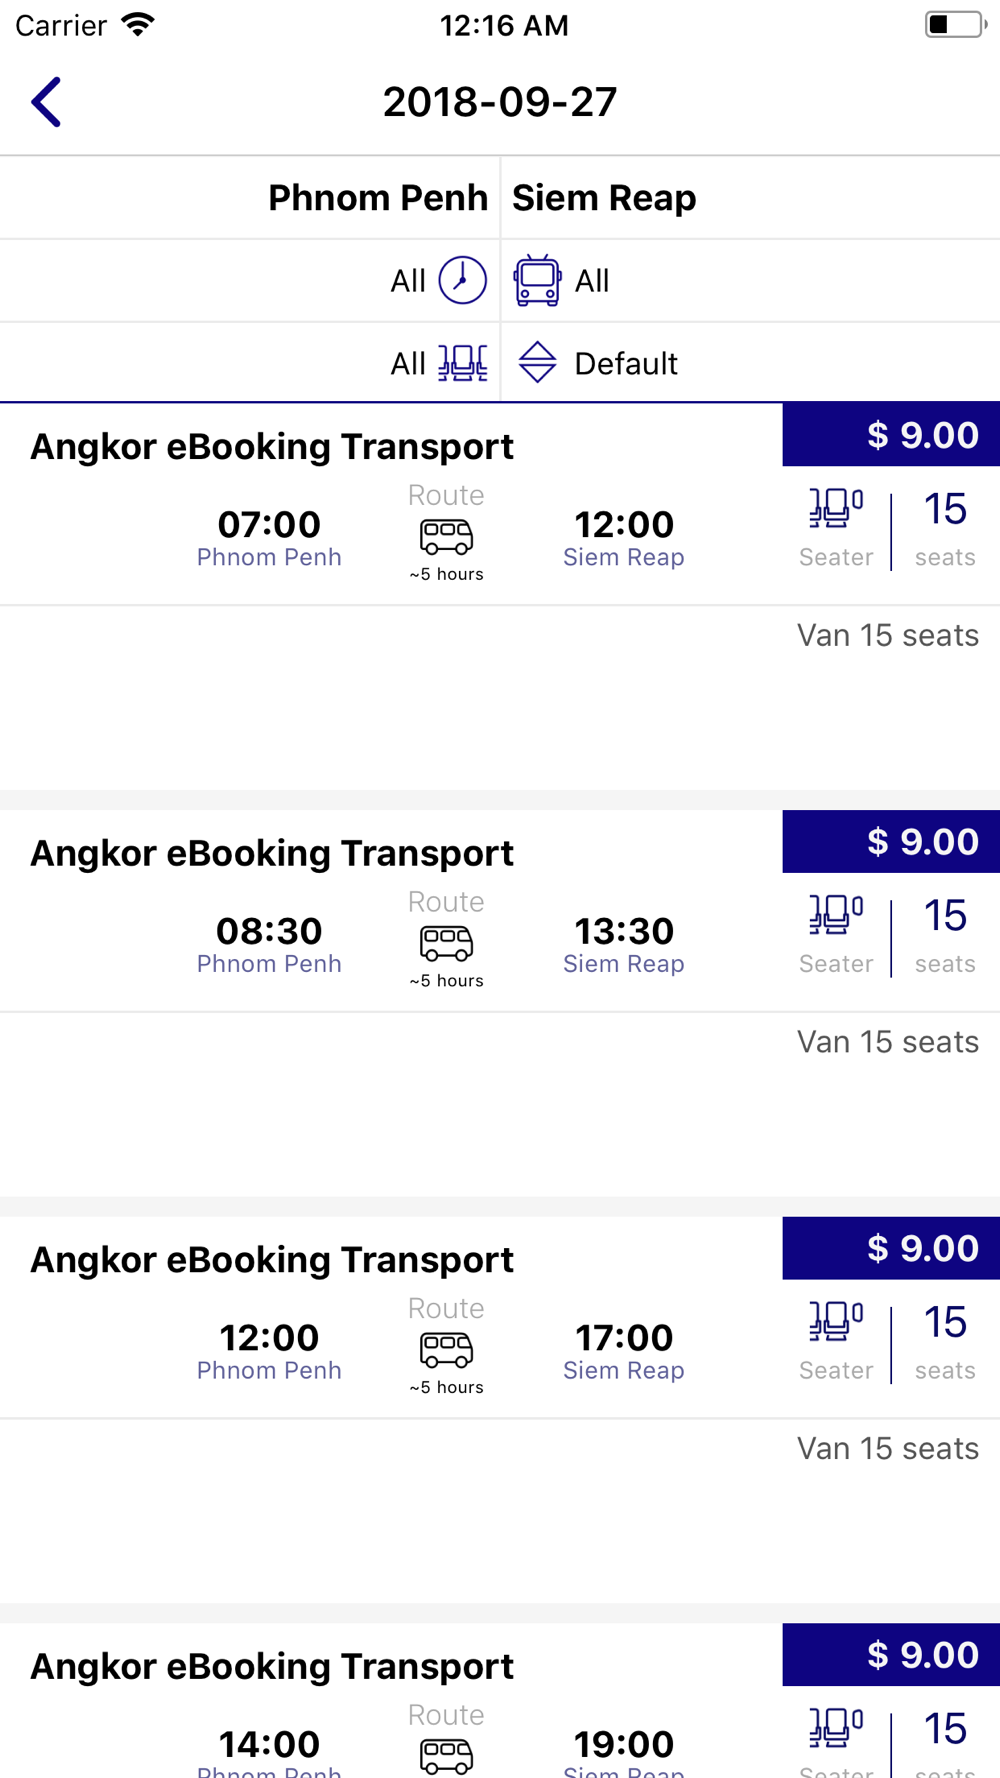
Task: Expand the Default sorting option
Action: tap(626, 363)
